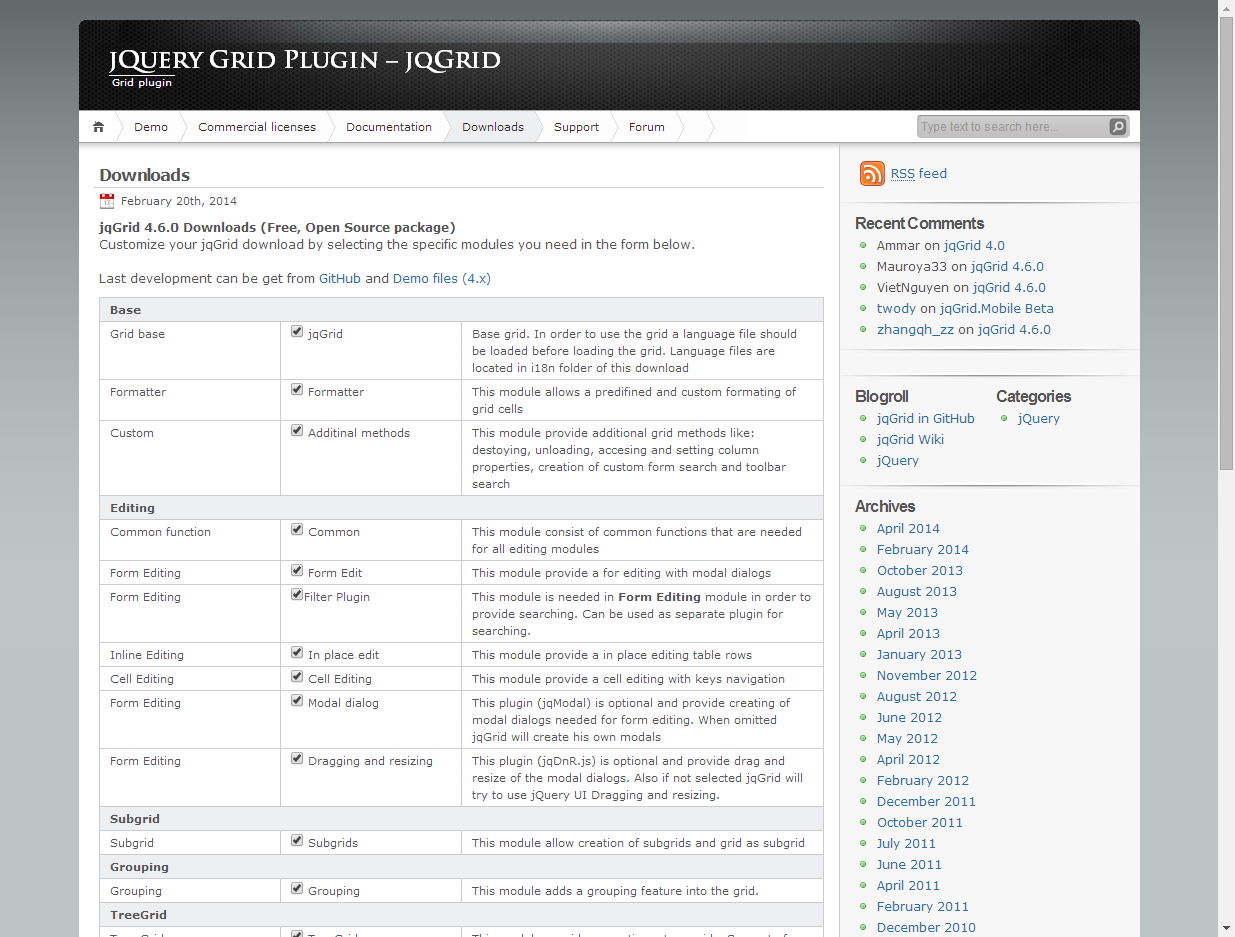Open the Demo navigation tab
The height and width of the screenshot is (937, 1235).
tap(151, 127)
